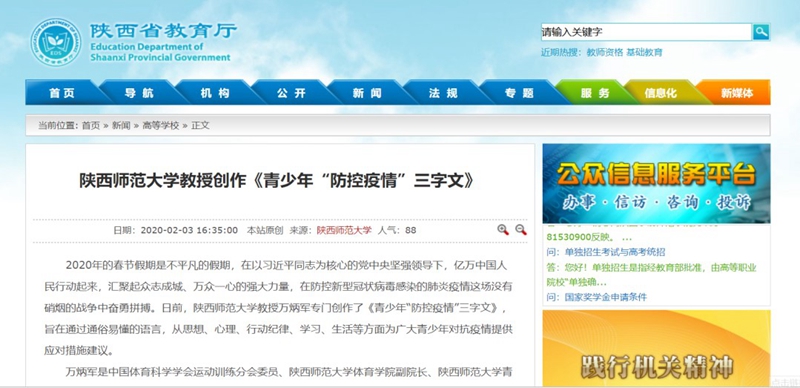This screenshot has height=388, width=800.
Task: Open the 法规 navigation tab
Action: point(443,93)
